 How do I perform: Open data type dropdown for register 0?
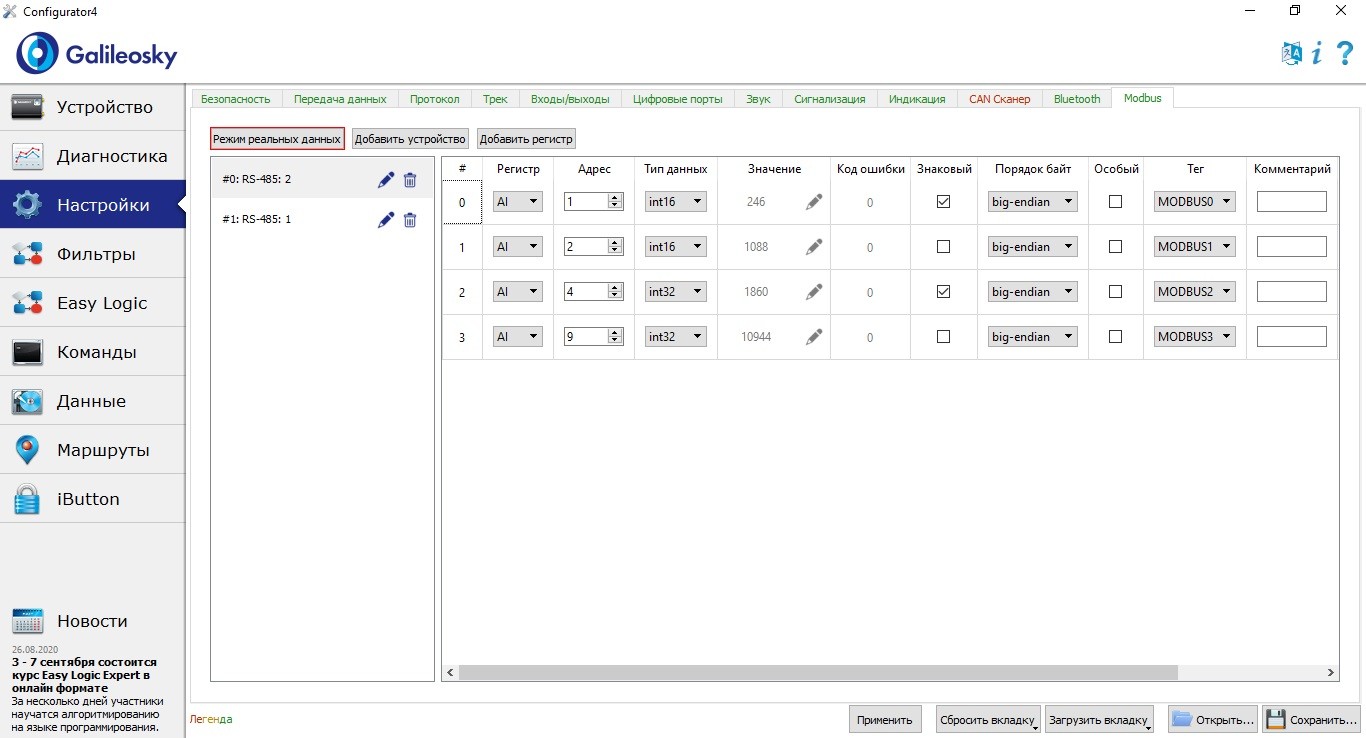[x=675, y=202]
